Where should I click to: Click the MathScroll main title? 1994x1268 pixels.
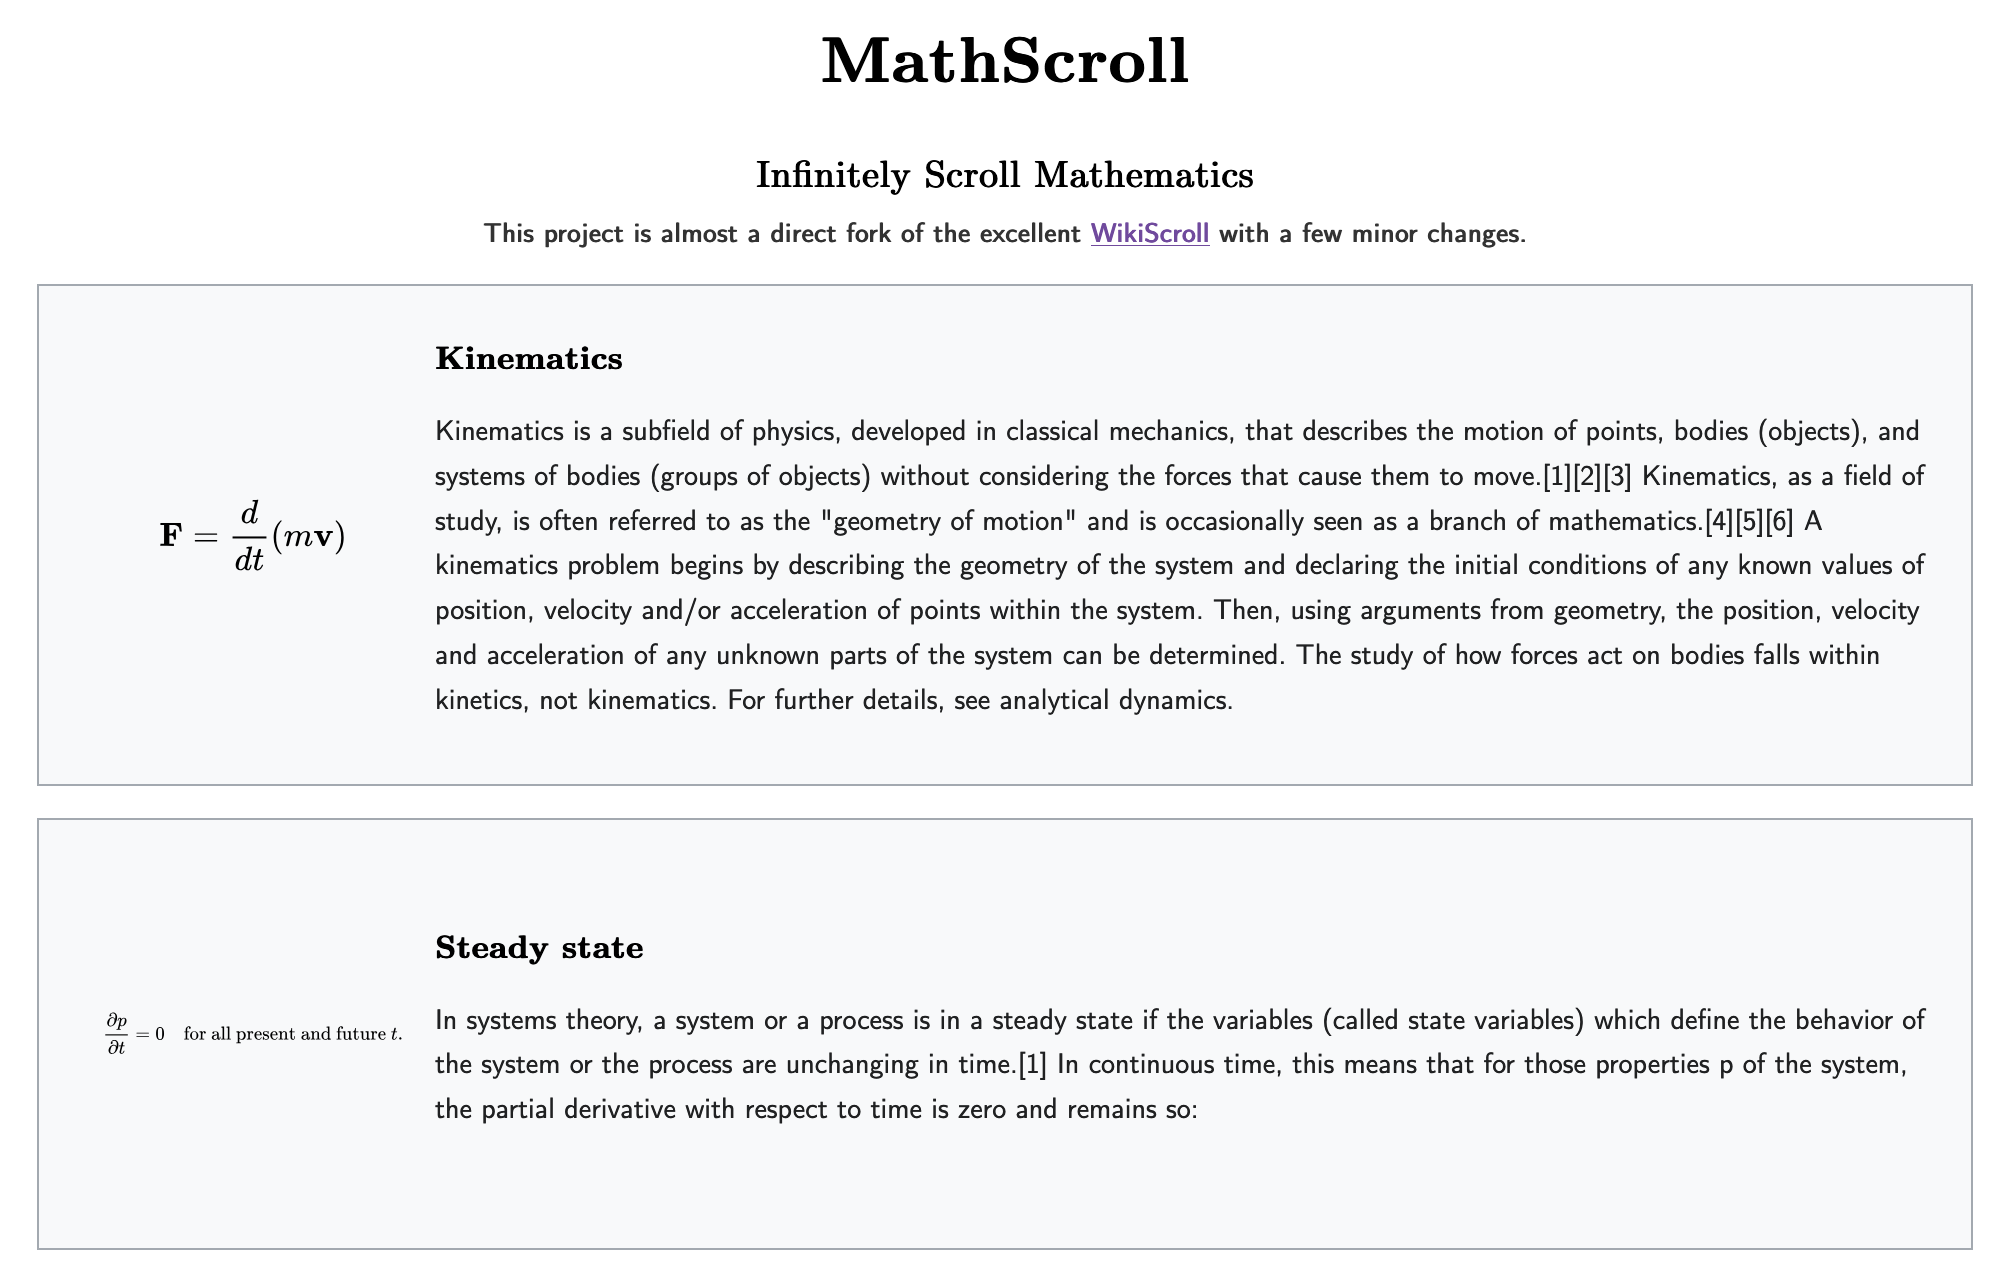(x=1004, y=62)
